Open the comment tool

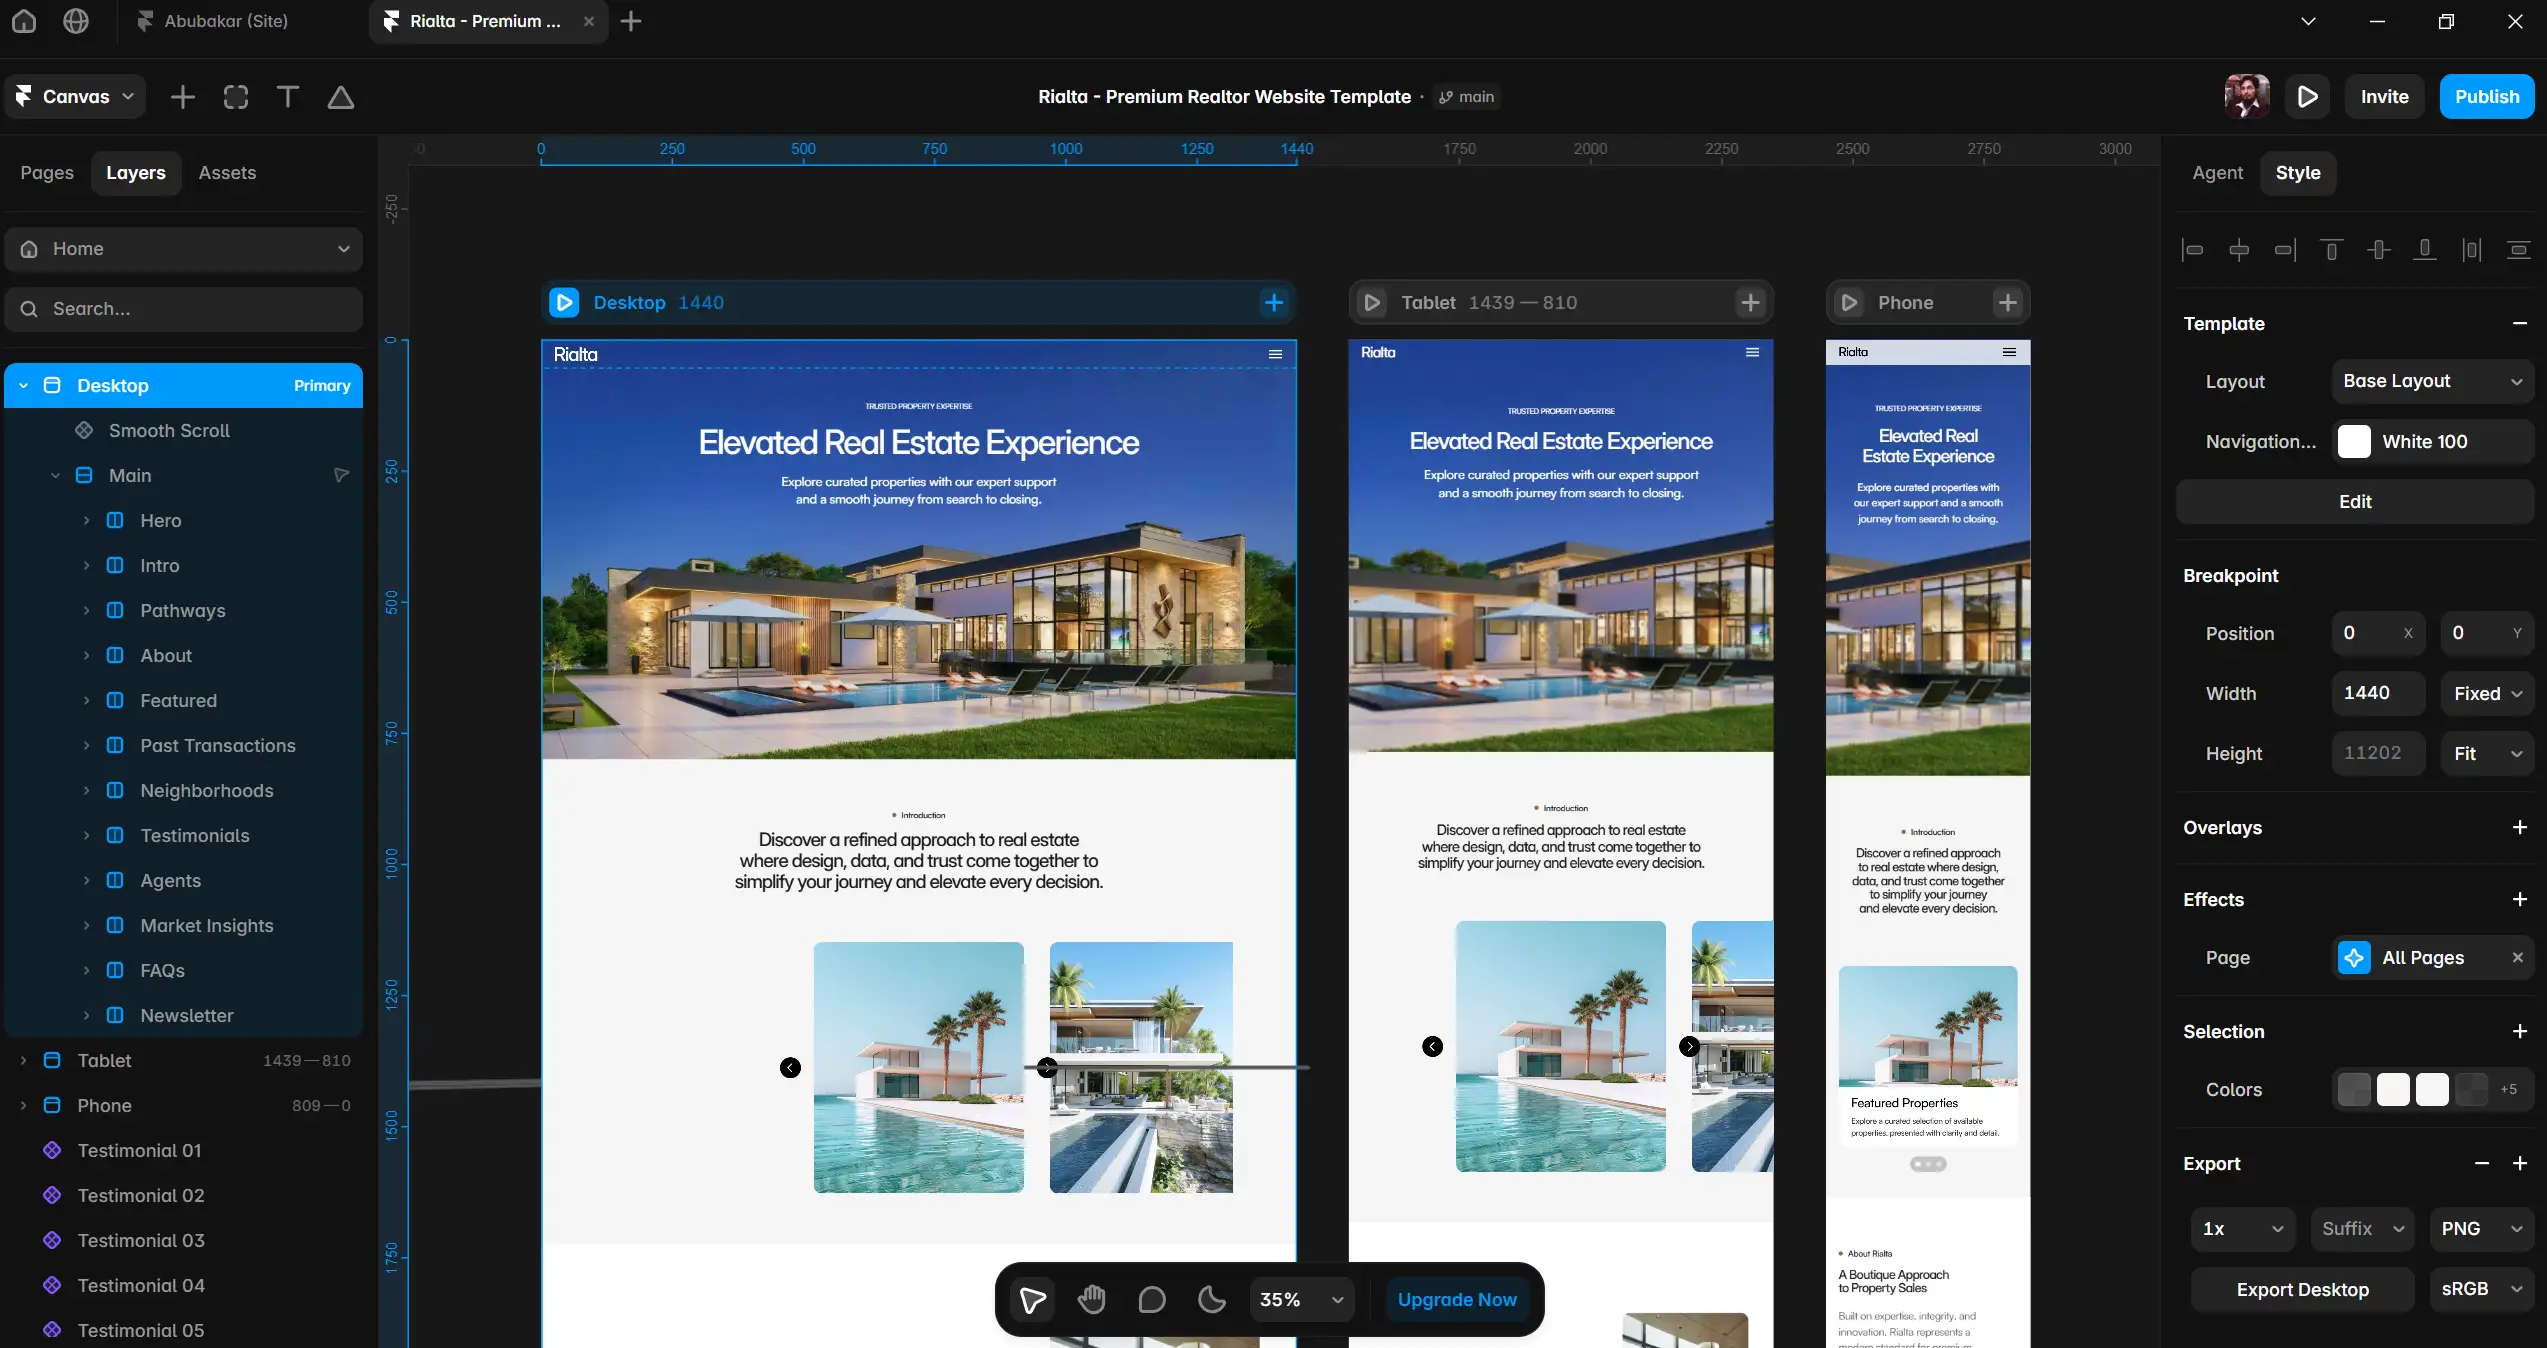[x=1152, y=1299]
